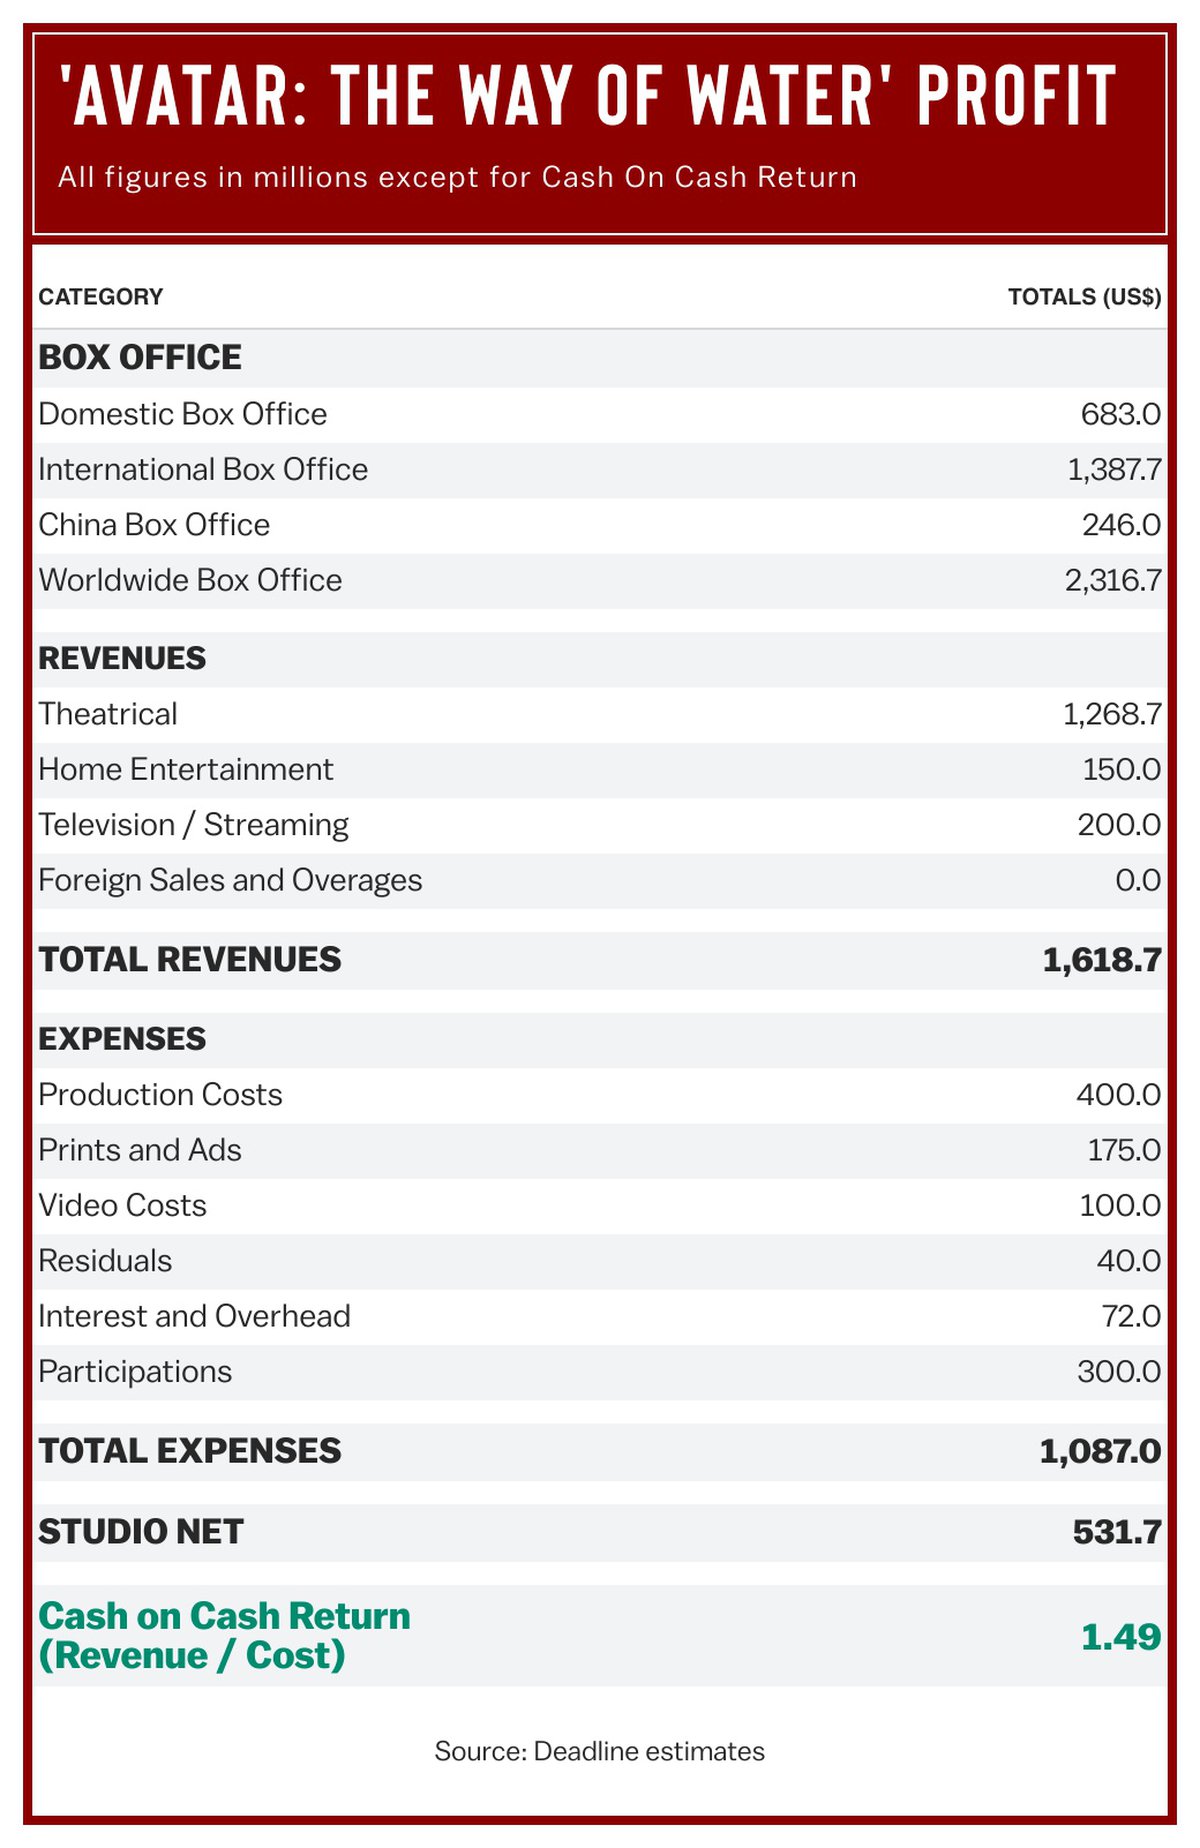Select the CATEGORY column header
This screenshot has width=1200, height=1848.
click(x=100, y=297)
